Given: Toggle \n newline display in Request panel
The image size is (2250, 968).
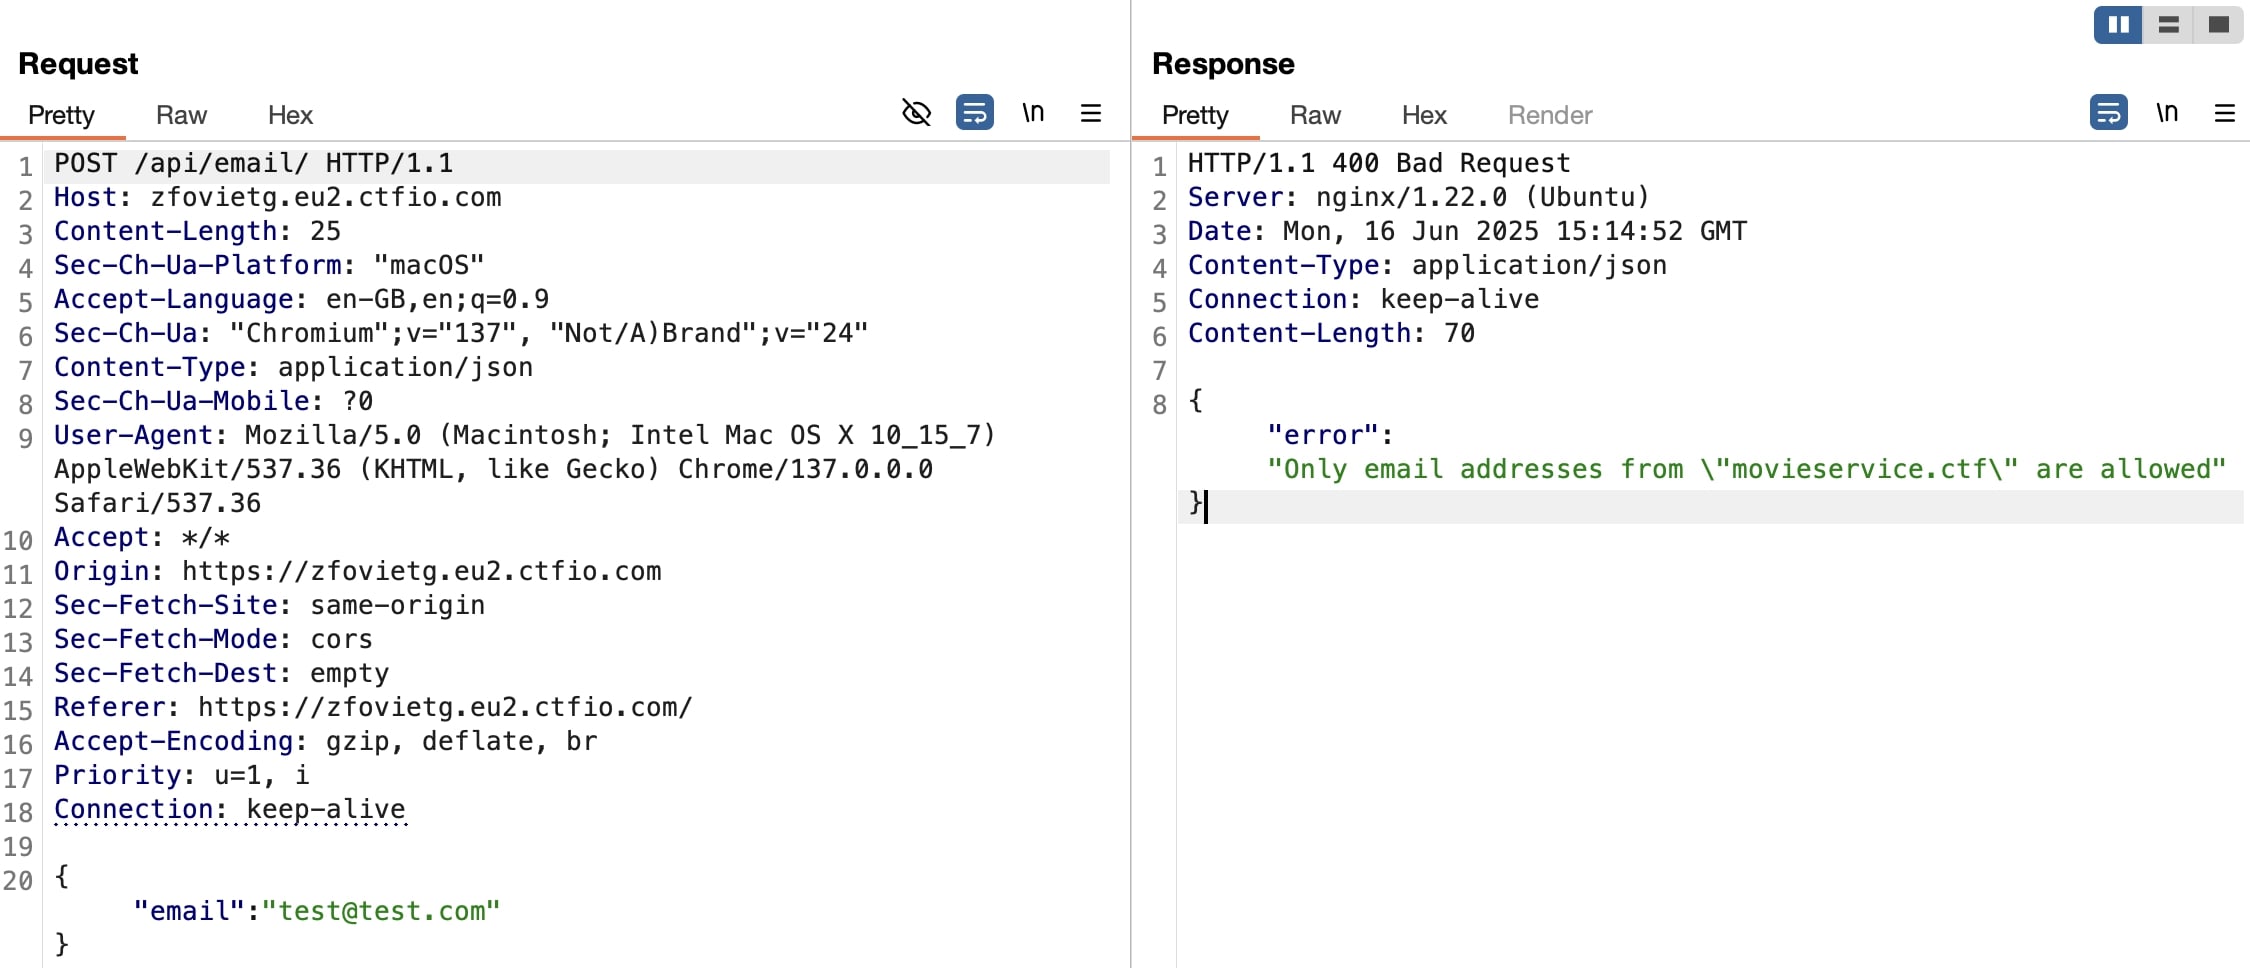Looking at the screenshot, I should pos(1033,113).
